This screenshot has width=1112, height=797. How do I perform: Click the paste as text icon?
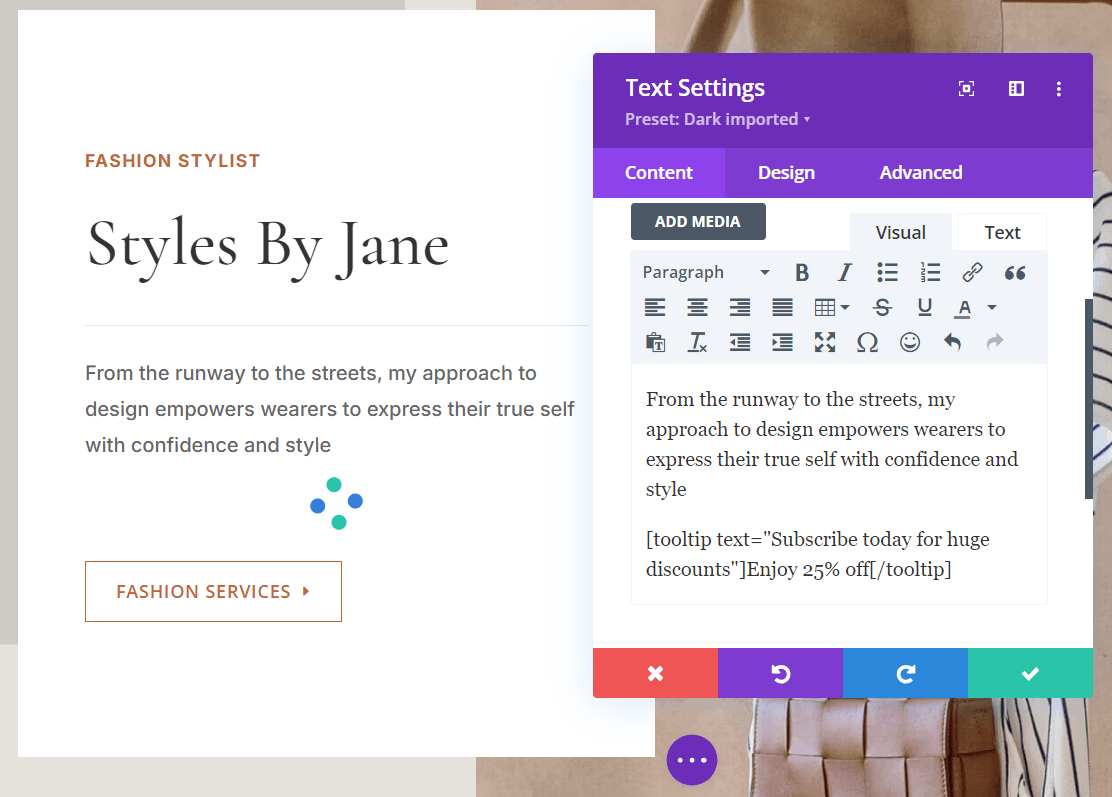(655, 342)
